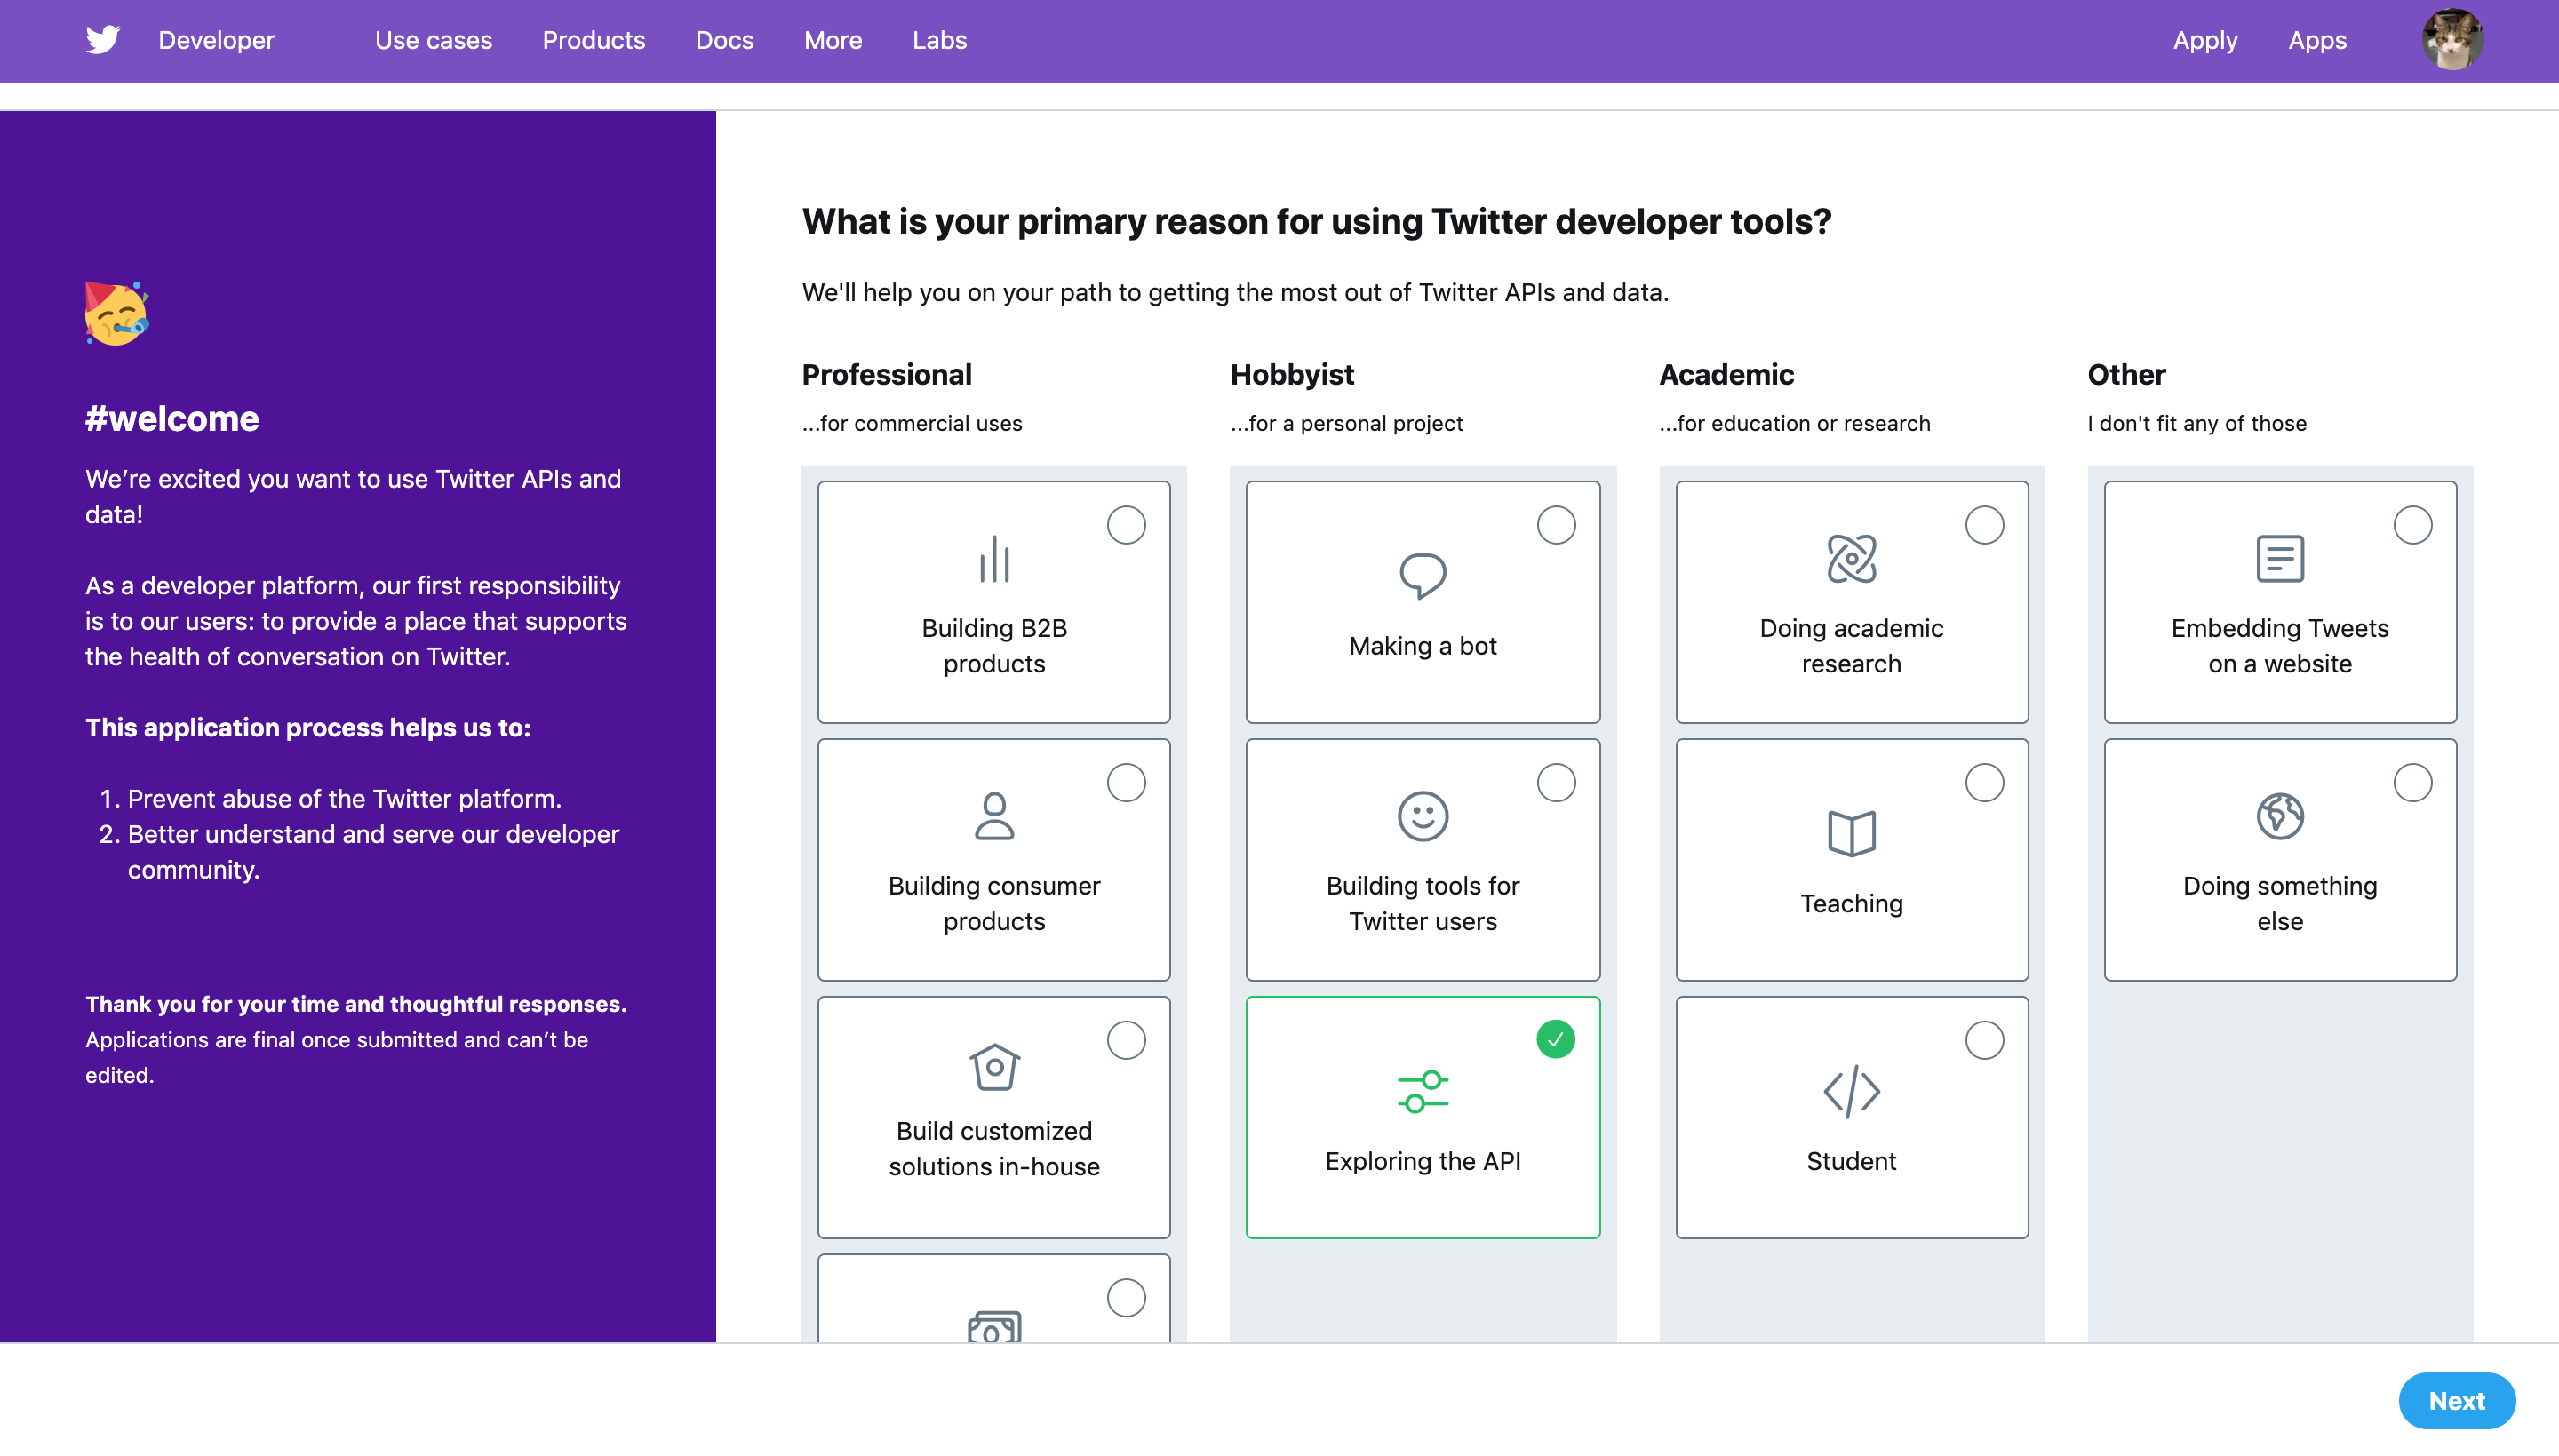Open the Use cases menu

tap(433, 40)
